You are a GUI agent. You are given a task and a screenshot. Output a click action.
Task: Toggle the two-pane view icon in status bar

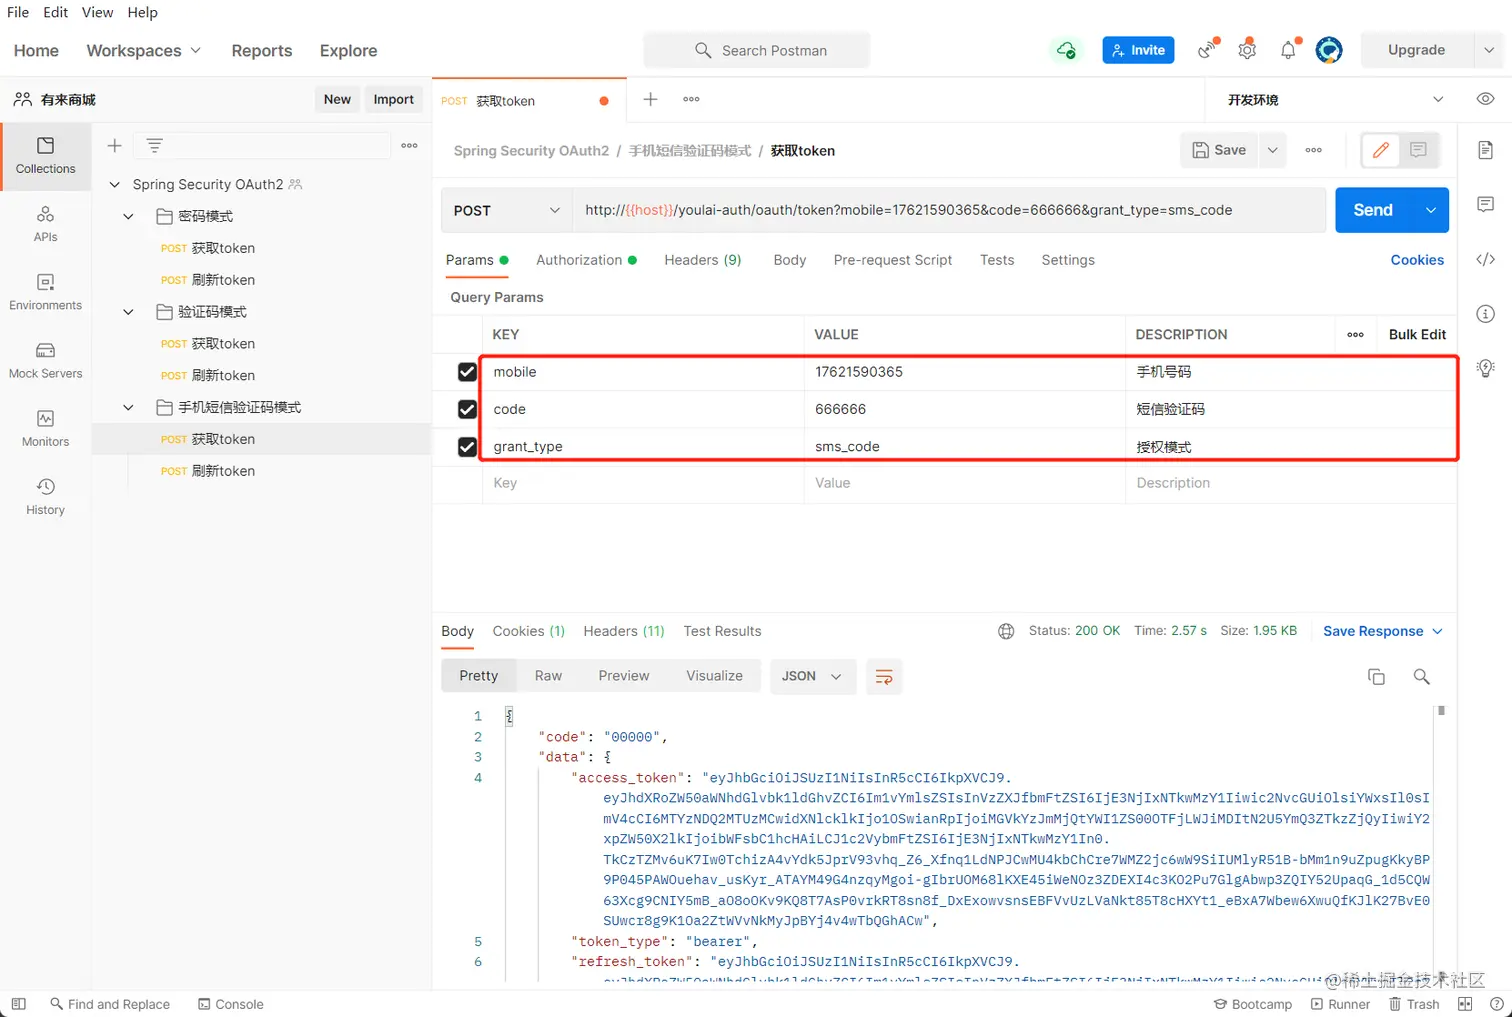1465,1004
